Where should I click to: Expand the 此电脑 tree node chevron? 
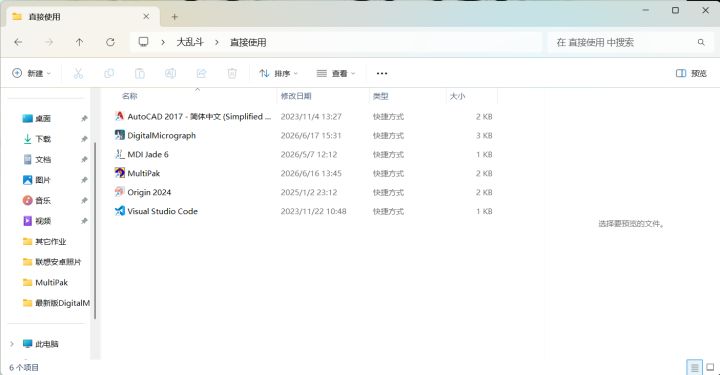pos(12,344)
